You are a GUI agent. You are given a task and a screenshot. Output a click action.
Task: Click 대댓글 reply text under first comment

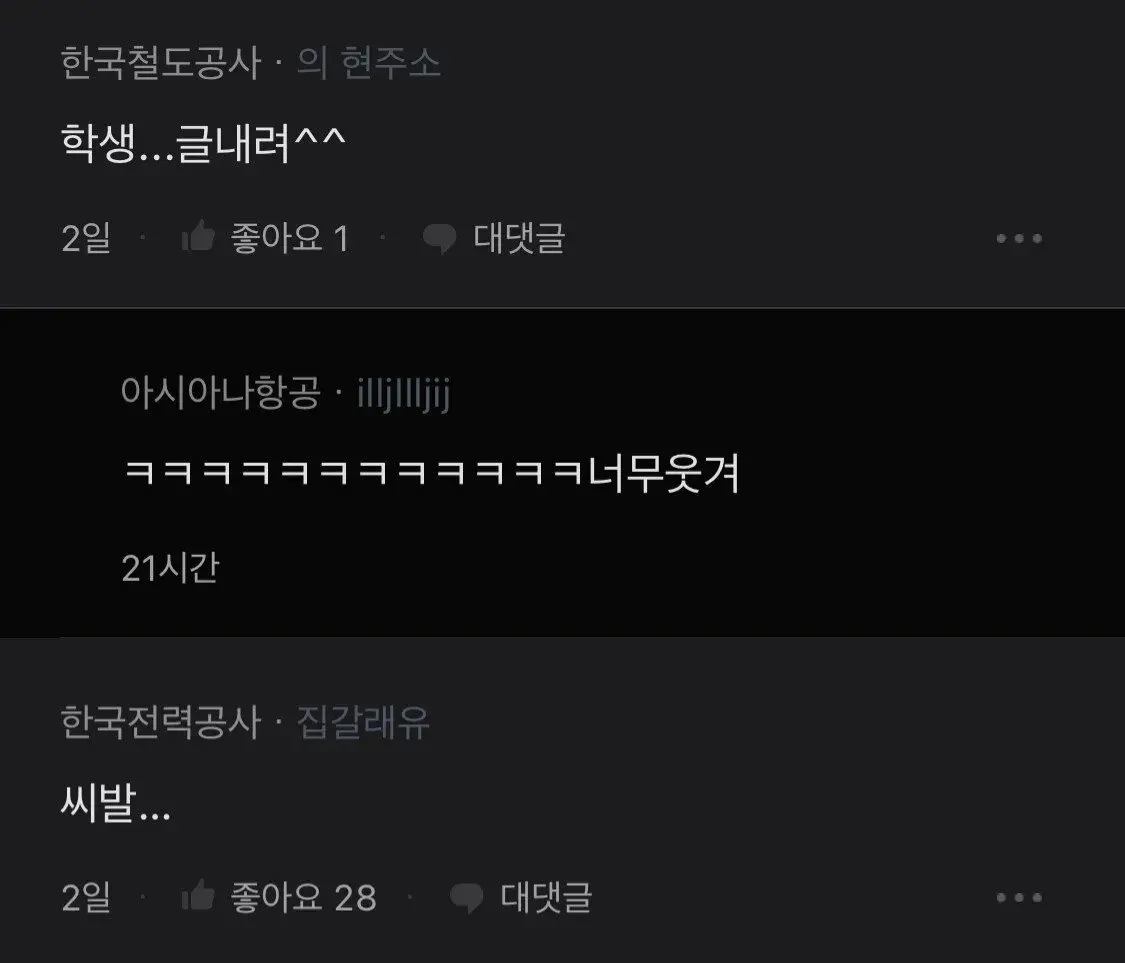(519, 238)
